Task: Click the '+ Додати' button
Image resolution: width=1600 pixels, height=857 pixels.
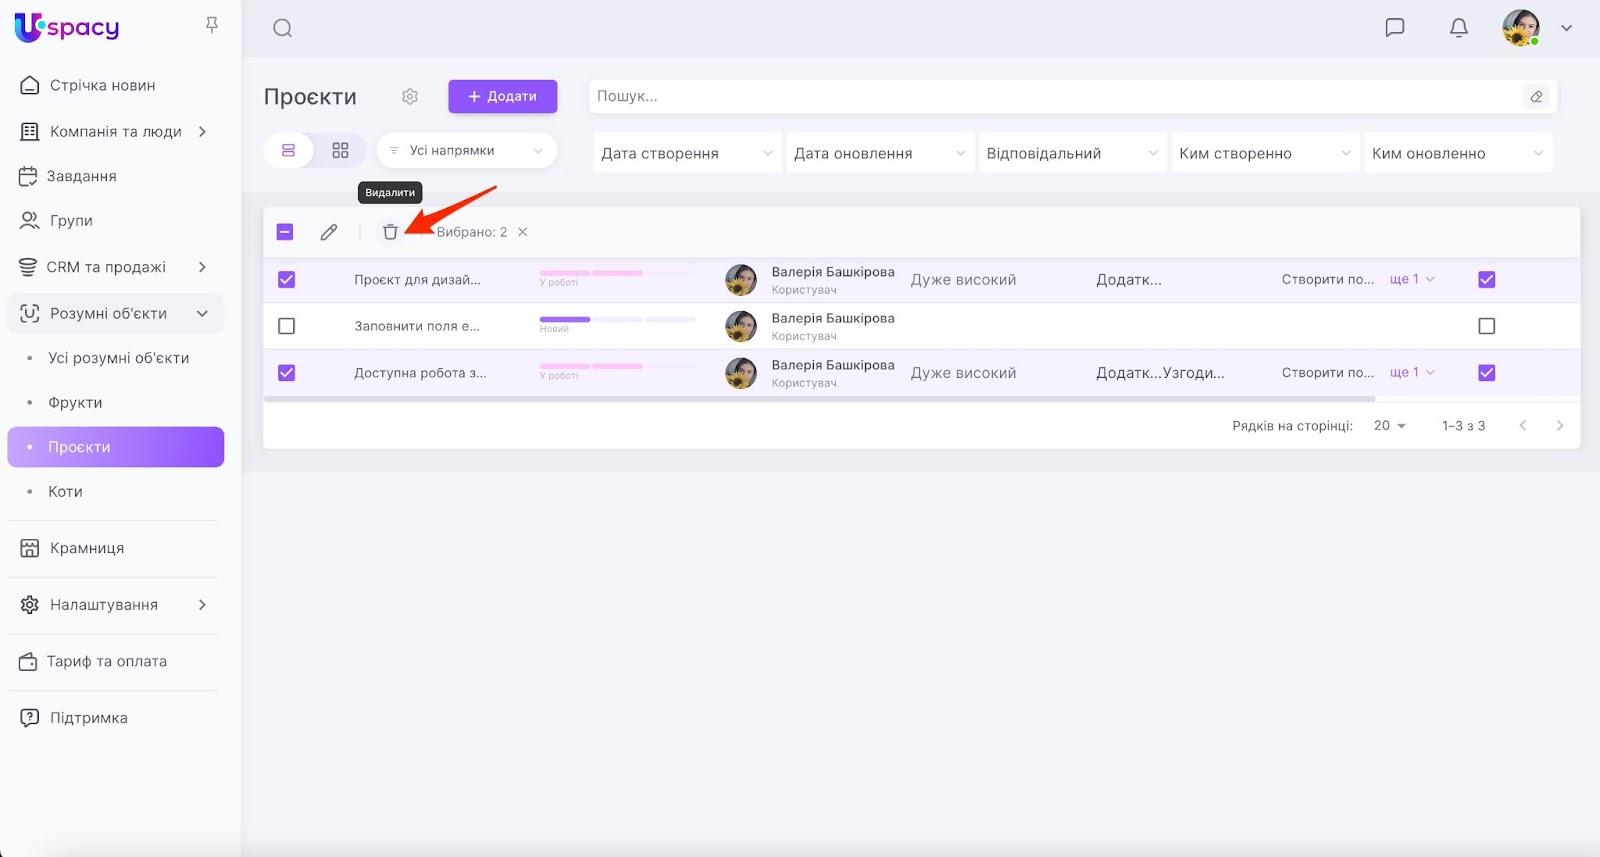Action: pos(502,97)
